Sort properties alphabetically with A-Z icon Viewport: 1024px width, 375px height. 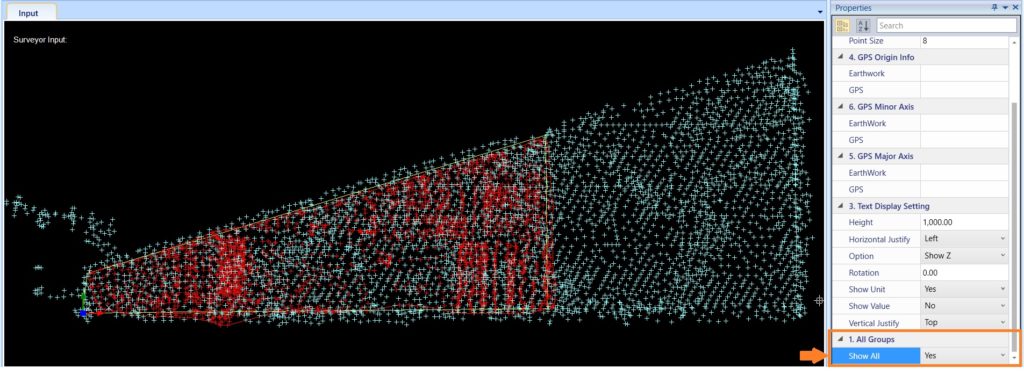coord(863,25)
